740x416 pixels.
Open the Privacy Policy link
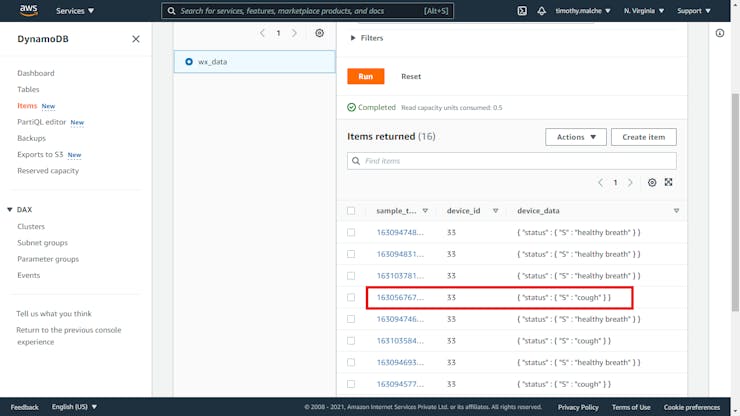(578, 407)
